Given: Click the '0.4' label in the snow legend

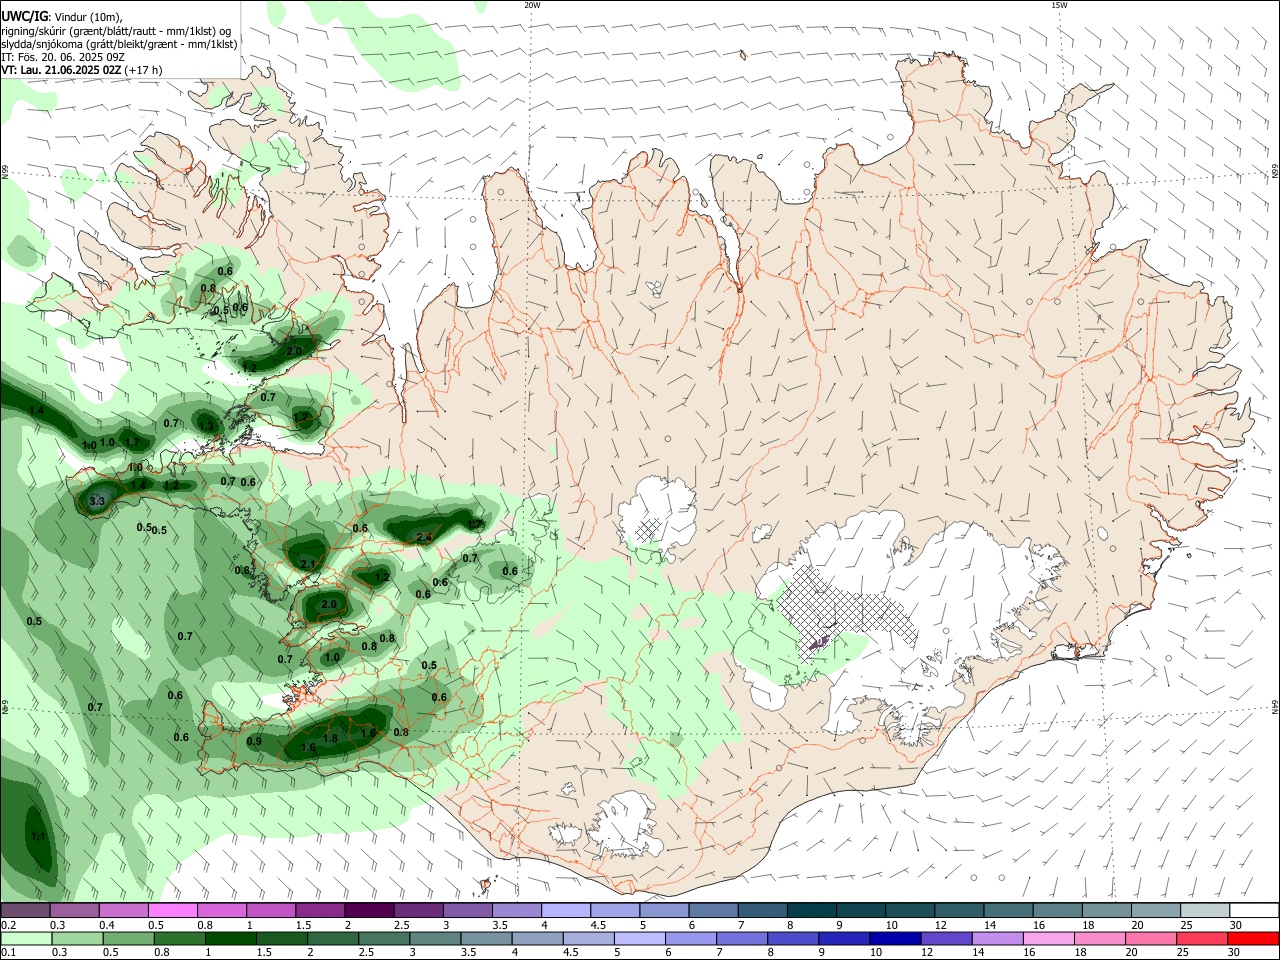Looking at the screenshot, I should coord(106,925).
